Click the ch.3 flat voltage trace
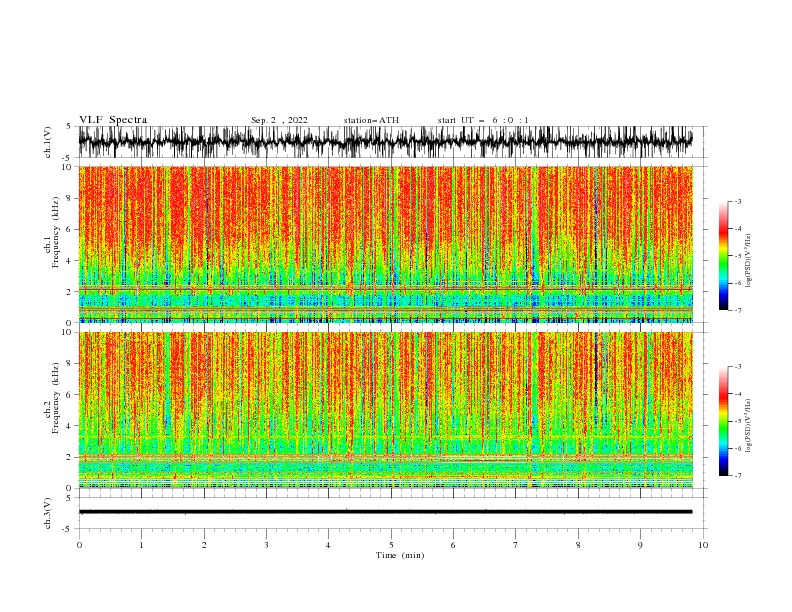The height and width of the screenshot is (612, 792). point(386,512)
